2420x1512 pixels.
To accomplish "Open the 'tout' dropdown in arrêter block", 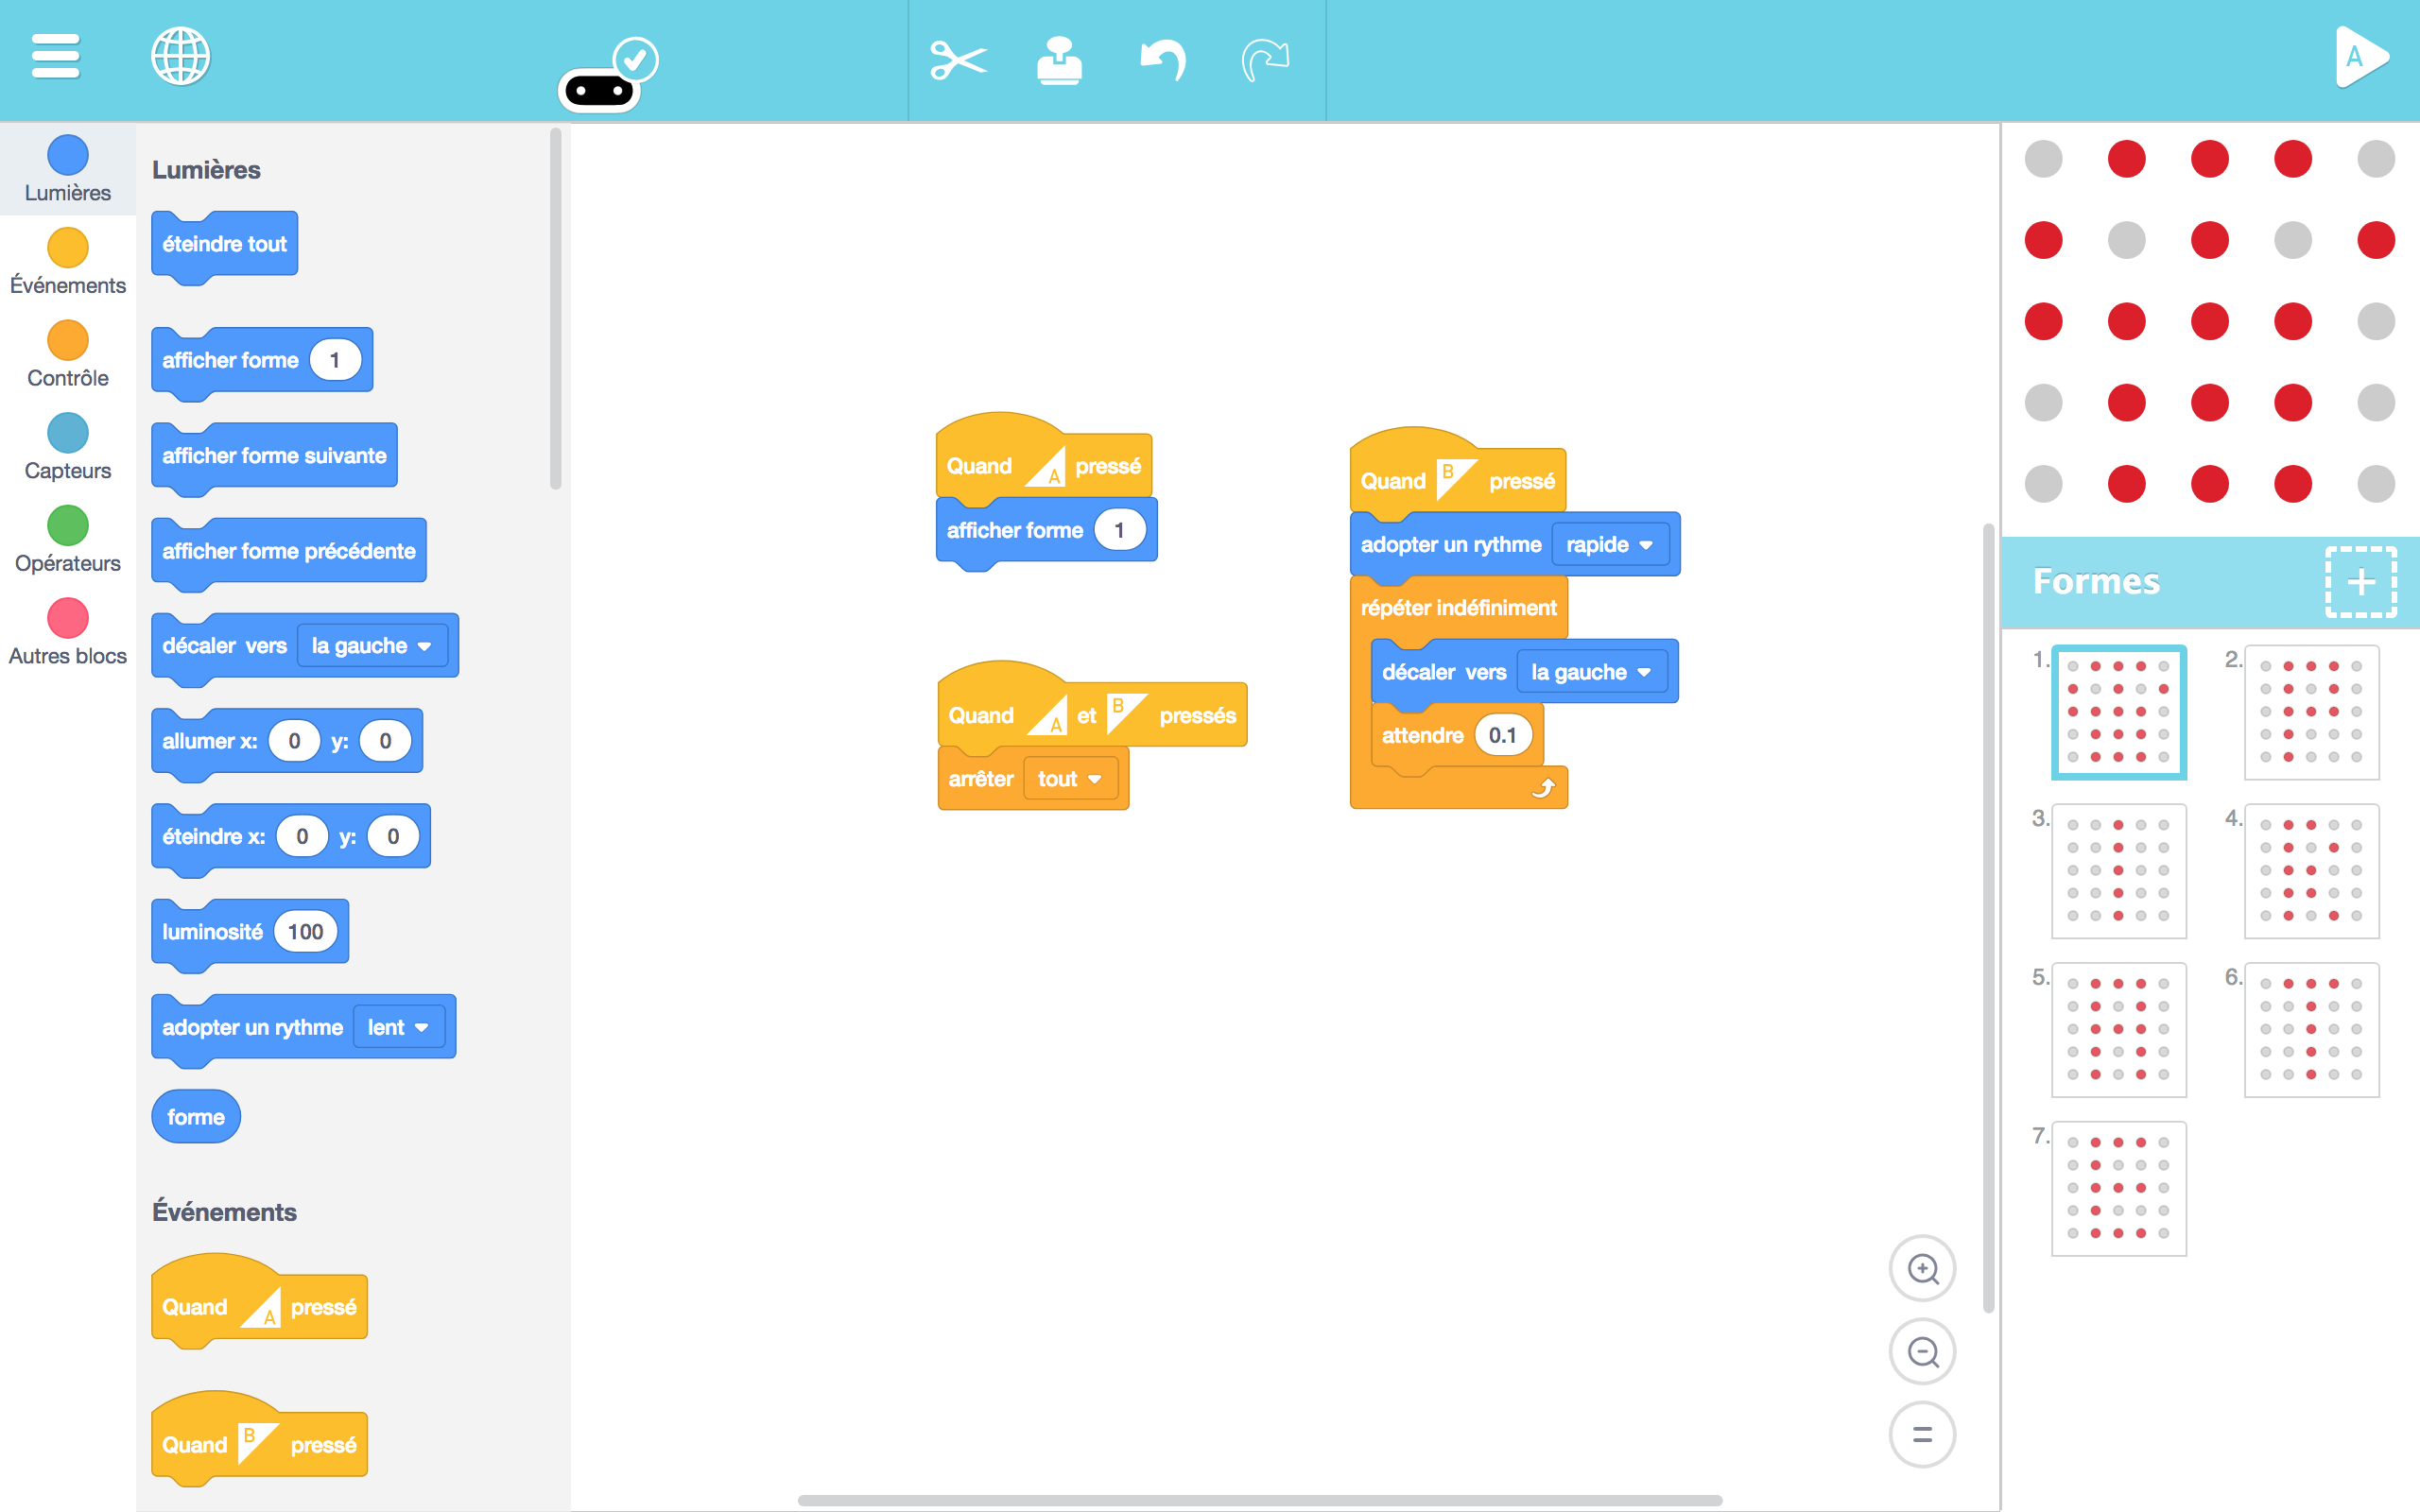I will coord(1070,778).
